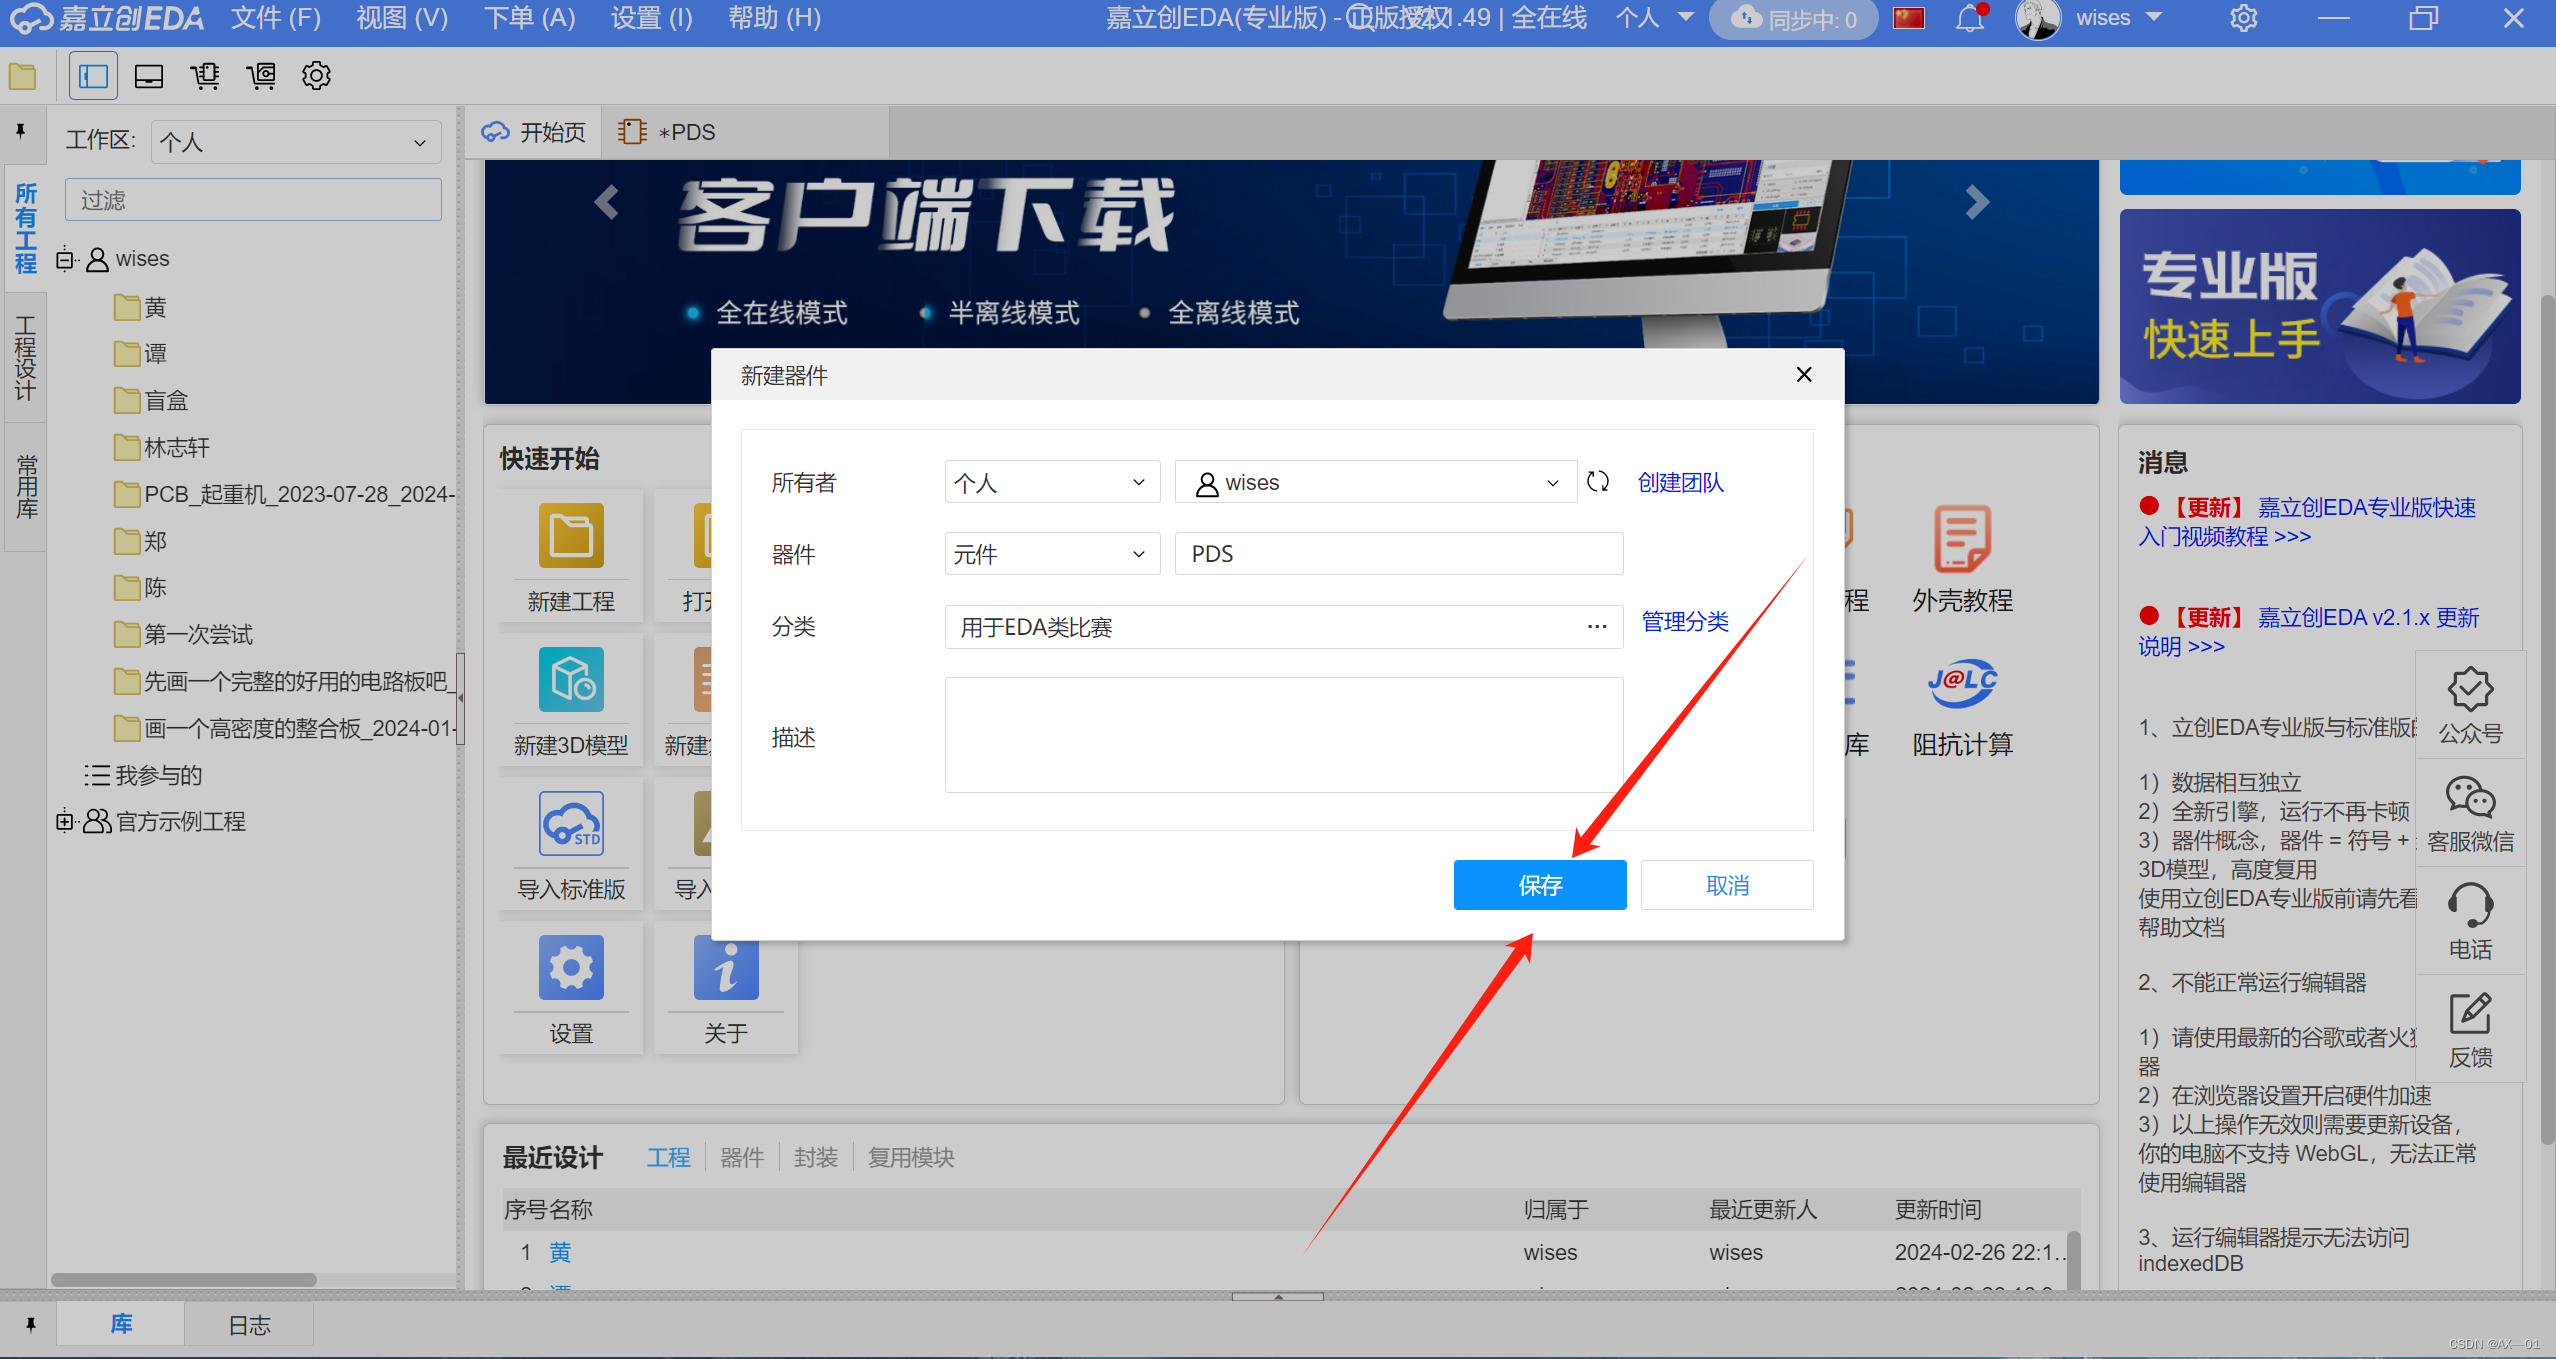
Task: Open the 工作区 个人 dropdown
Action: pos(295,142)
